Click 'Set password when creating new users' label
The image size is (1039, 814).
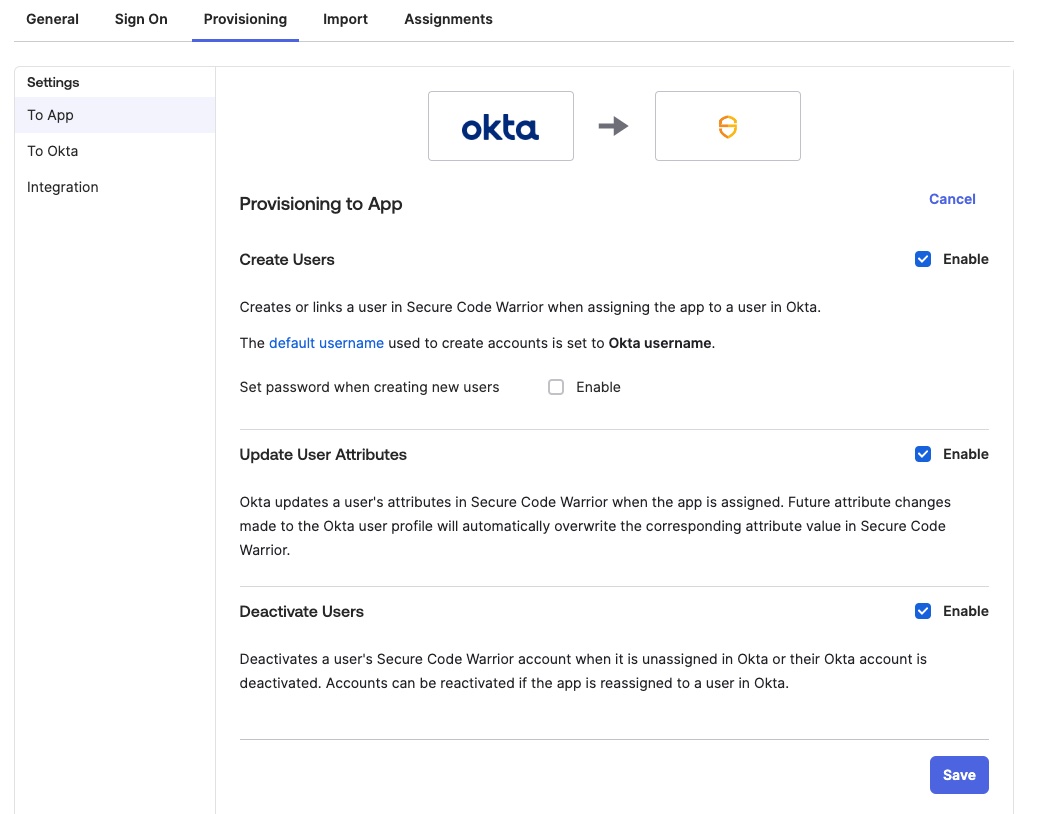[x=369, y=387]
